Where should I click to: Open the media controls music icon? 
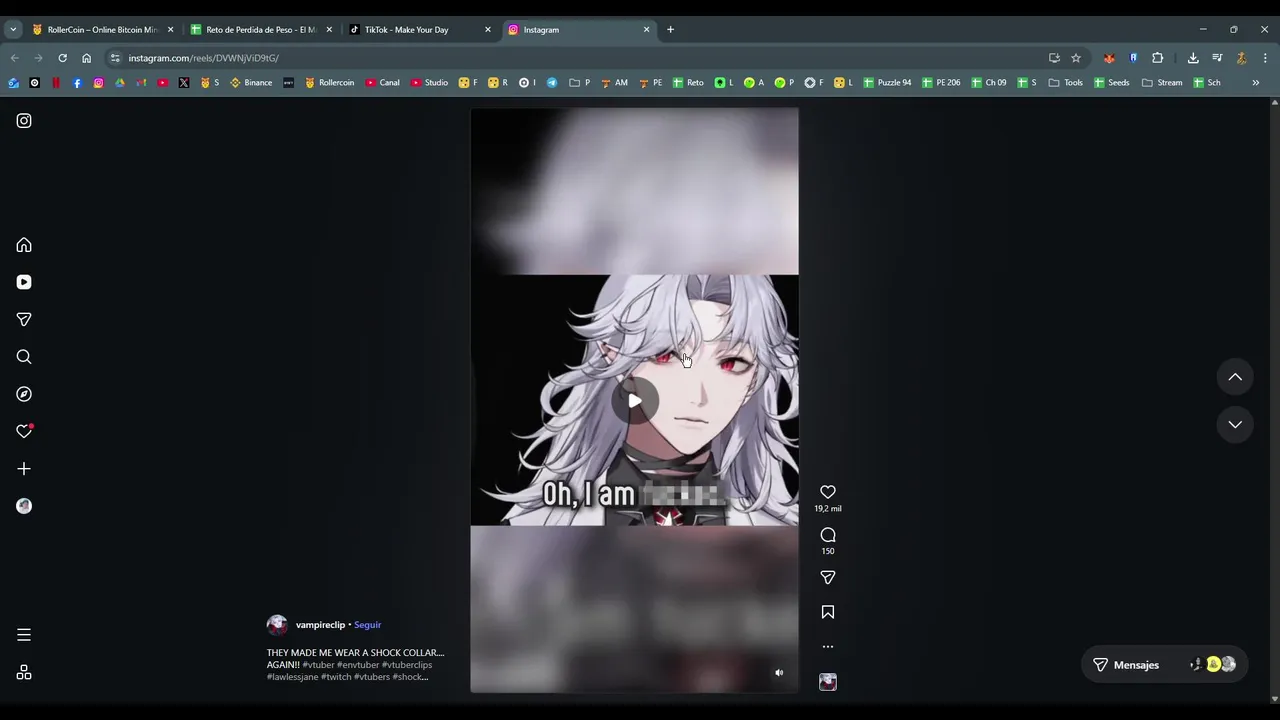1217,58
